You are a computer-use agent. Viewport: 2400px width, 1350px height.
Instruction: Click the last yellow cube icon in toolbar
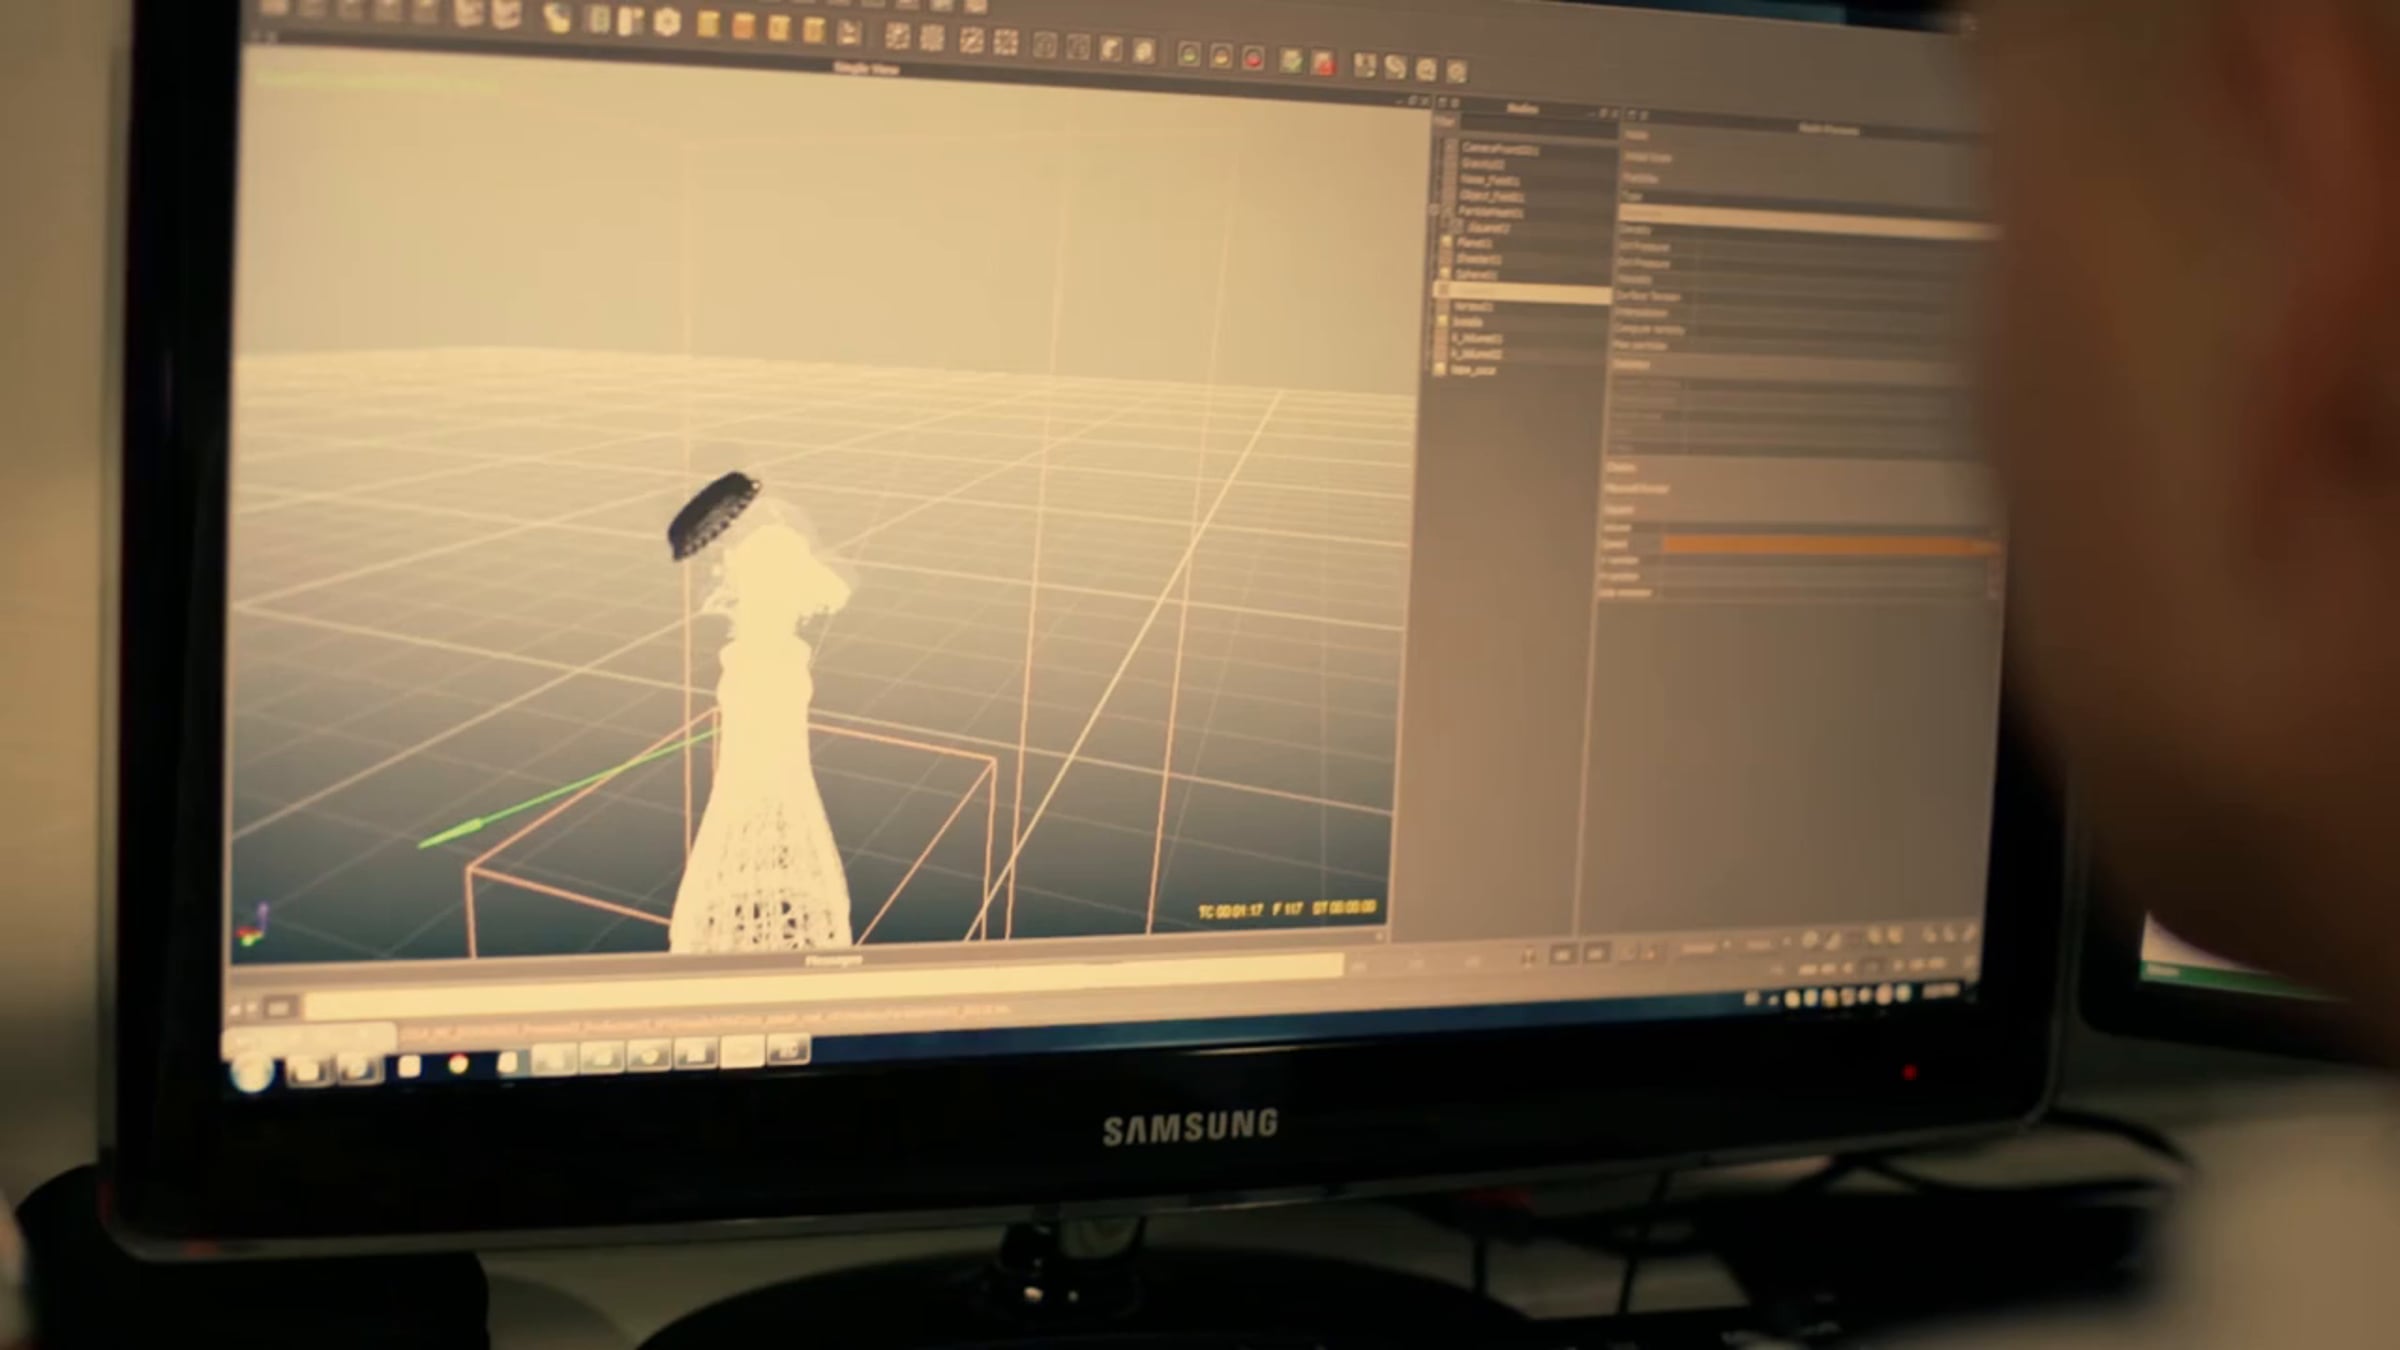814,30
